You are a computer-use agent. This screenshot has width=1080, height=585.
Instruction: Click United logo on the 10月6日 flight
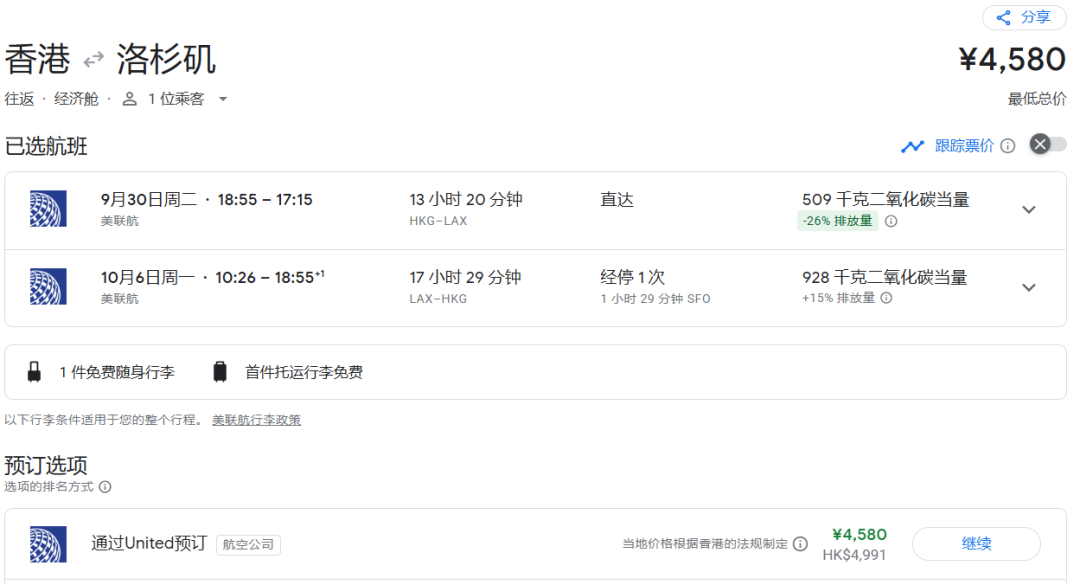point(48,287)
